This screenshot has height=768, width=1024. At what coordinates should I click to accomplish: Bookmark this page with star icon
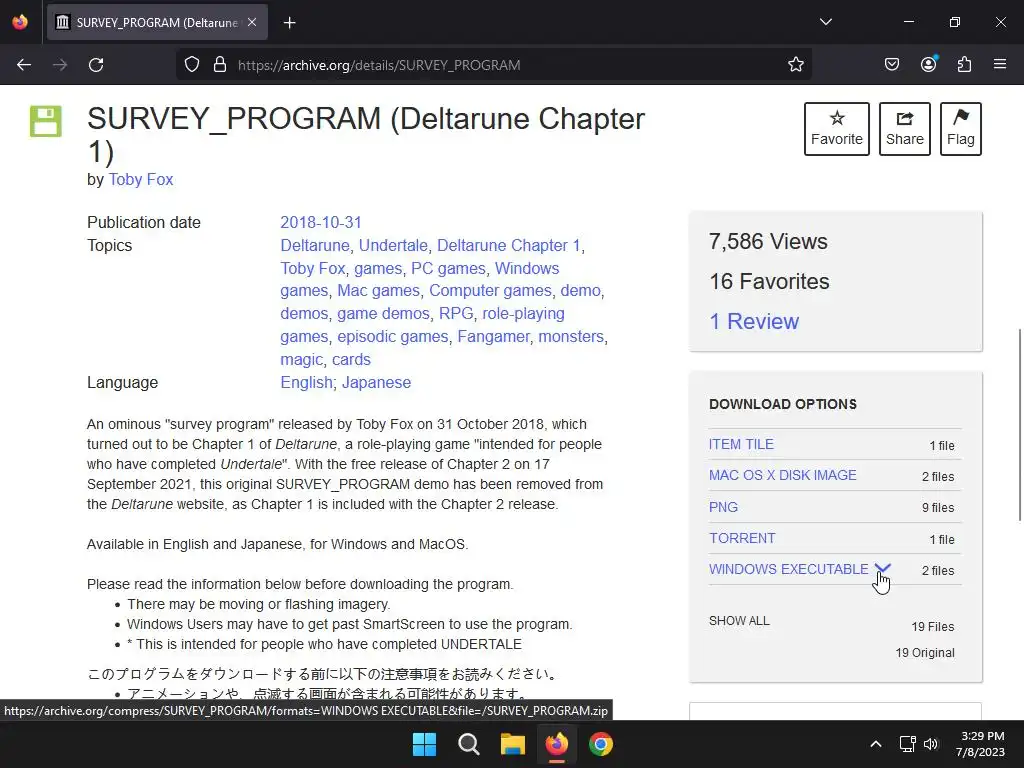click(x=795, y=65)
